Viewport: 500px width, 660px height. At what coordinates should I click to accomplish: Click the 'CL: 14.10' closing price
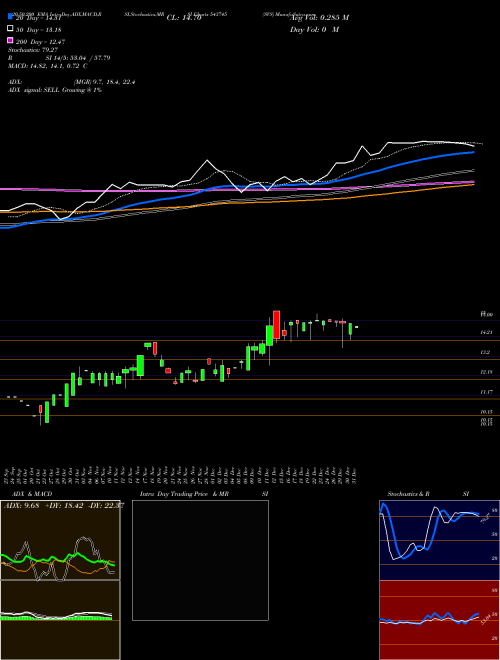coord(184,18)
